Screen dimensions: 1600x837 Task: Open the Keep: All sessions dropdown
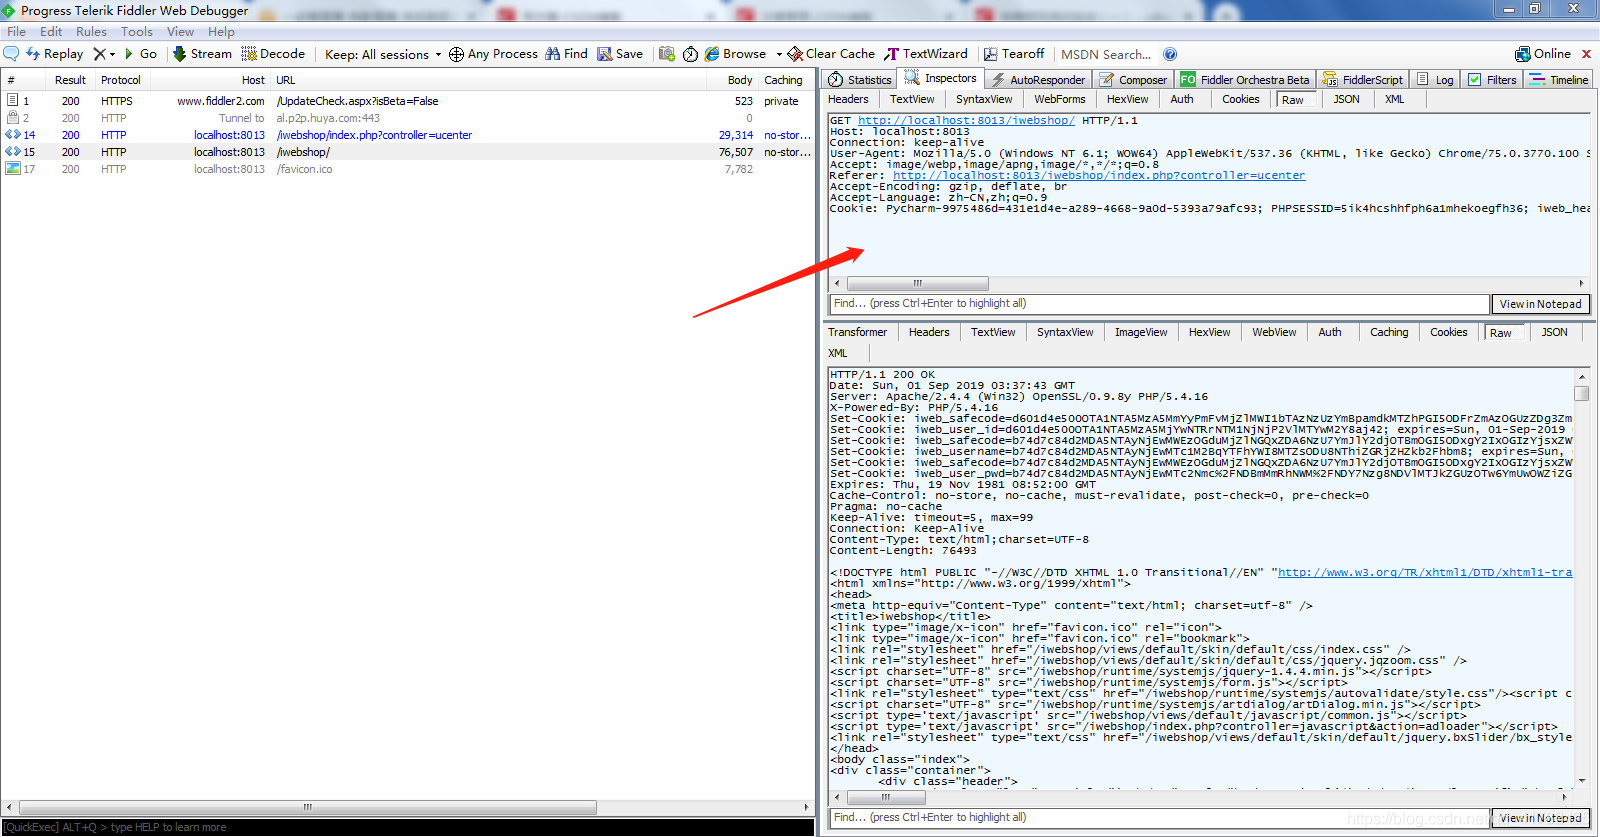click(383, 54)
